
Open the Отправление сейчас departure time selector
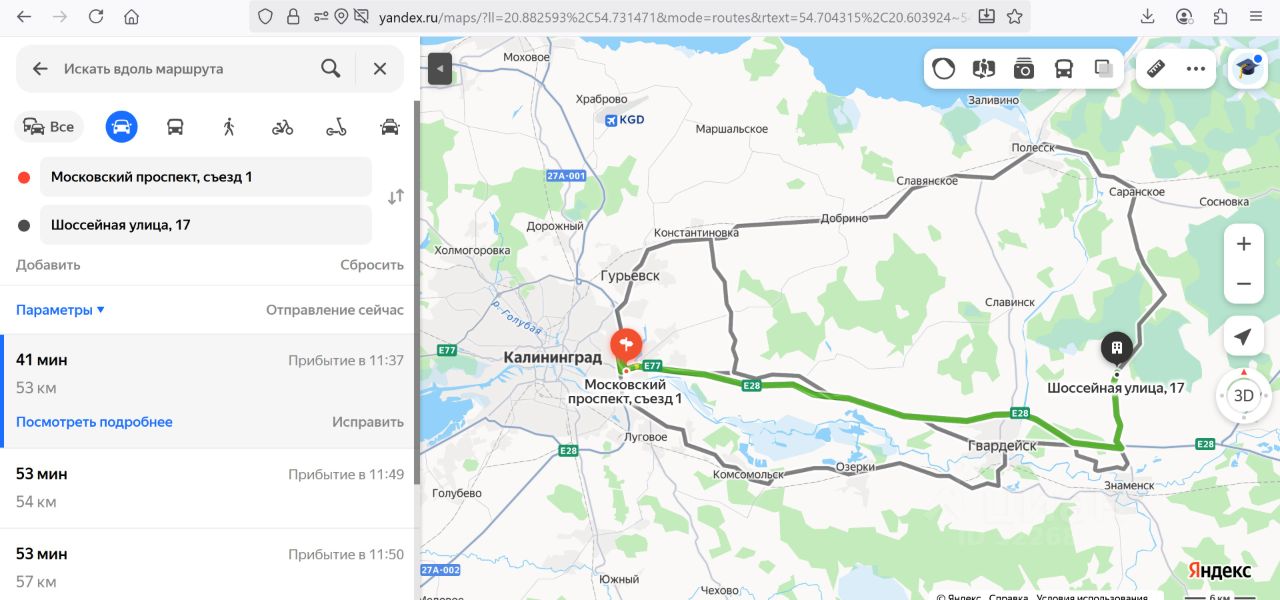coord(335,310)
